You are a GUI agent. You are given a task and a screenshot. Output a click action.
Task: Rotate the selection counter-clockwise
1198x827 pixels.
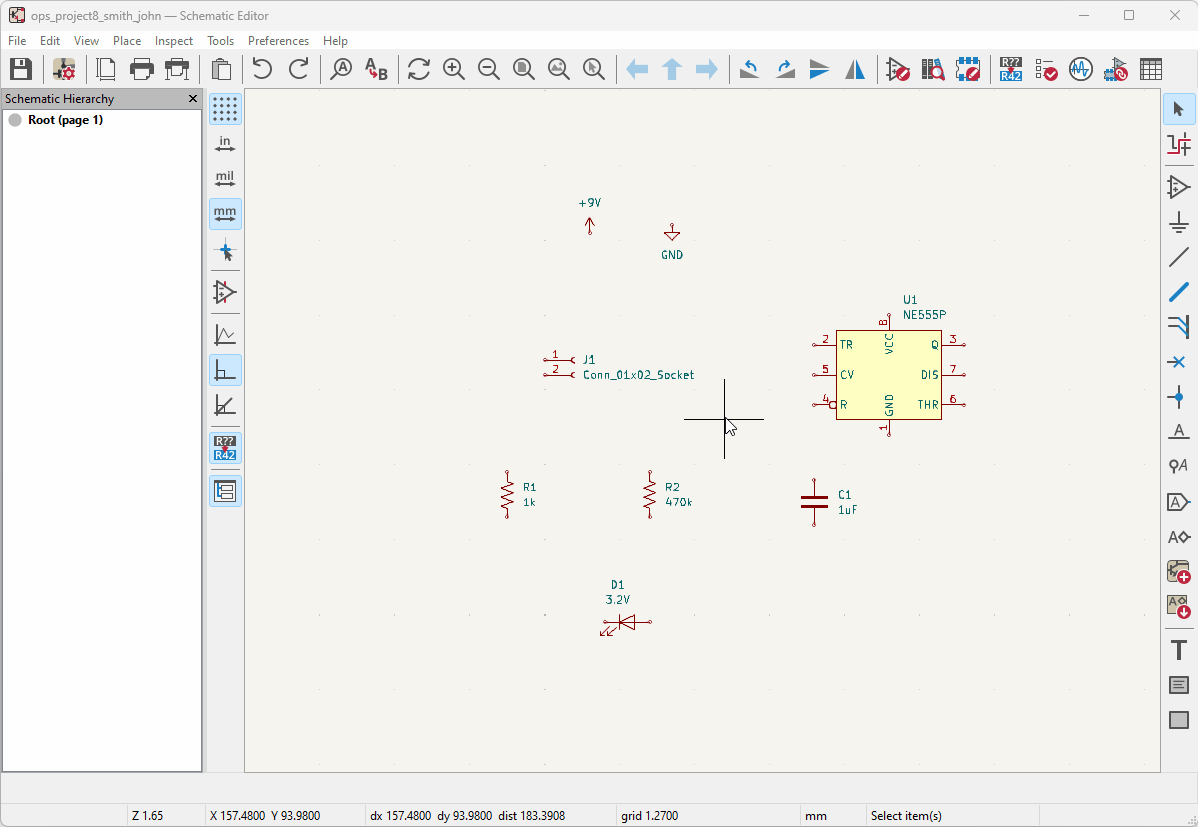click(x=749, y=69)
